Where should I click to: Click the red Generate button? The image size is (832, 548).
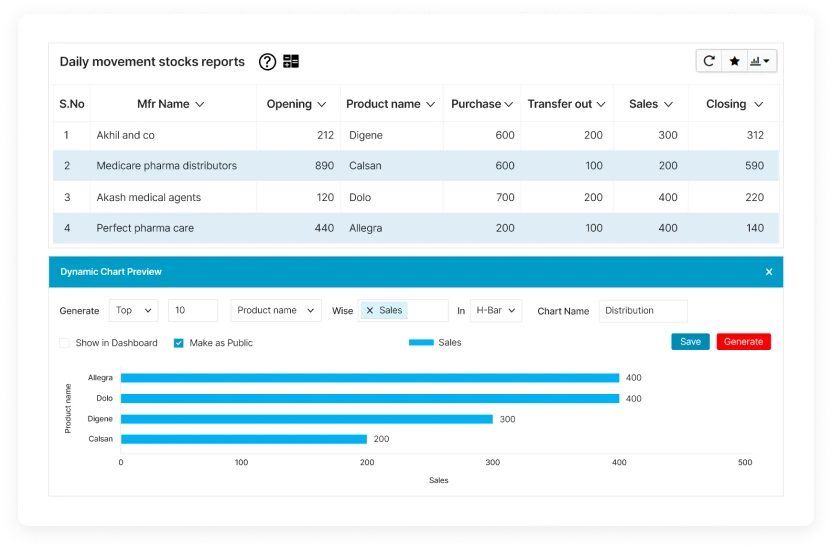[x=743, y=342]
